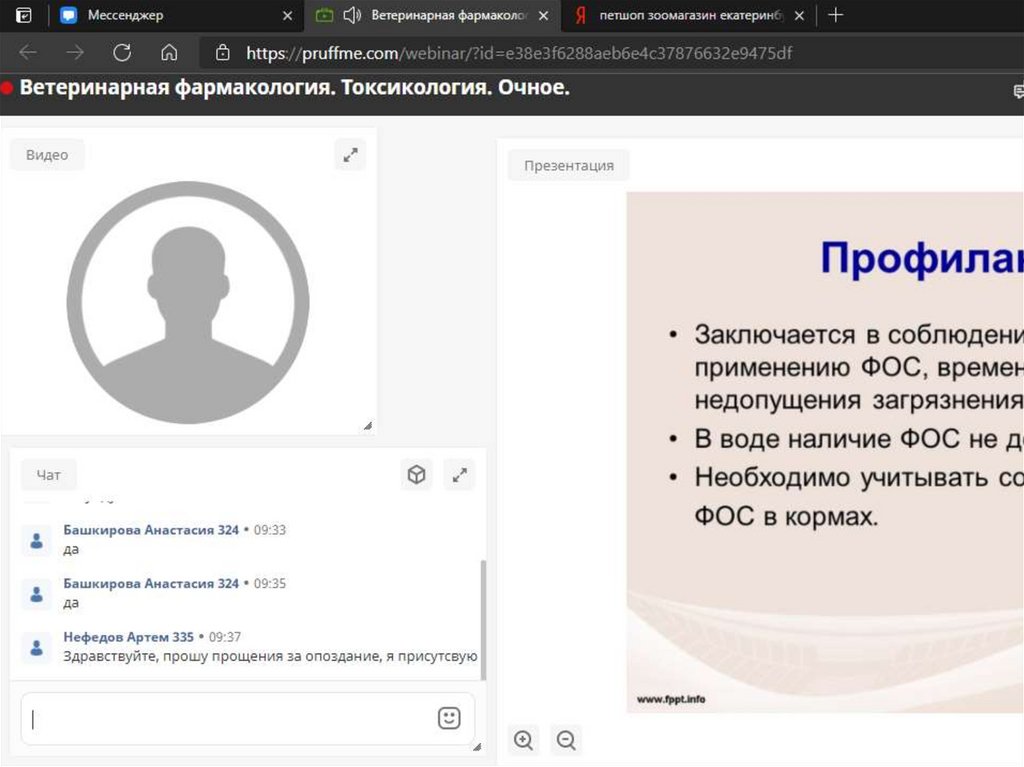1024x767 pixels.
Task: Zoom out of the presentation slide
Action: pyautogui.click(x=566, y=740)
